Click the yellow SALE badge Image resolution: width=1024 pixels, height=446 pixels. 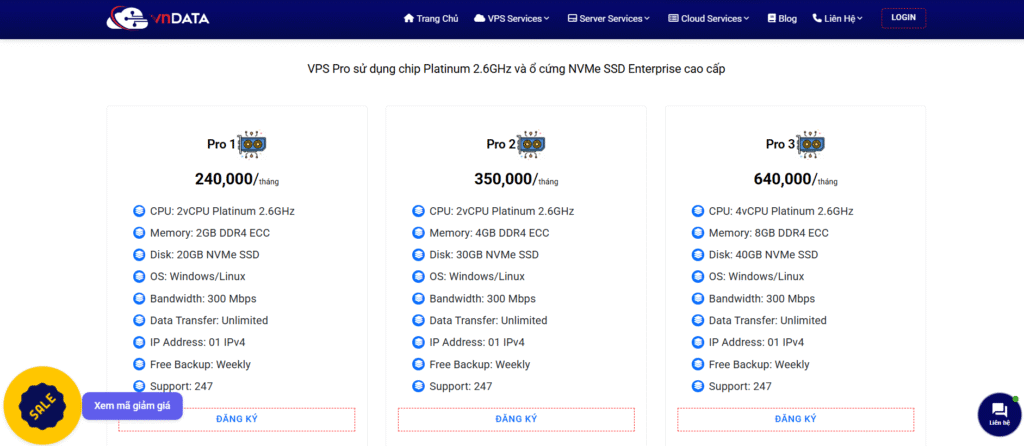42,407
